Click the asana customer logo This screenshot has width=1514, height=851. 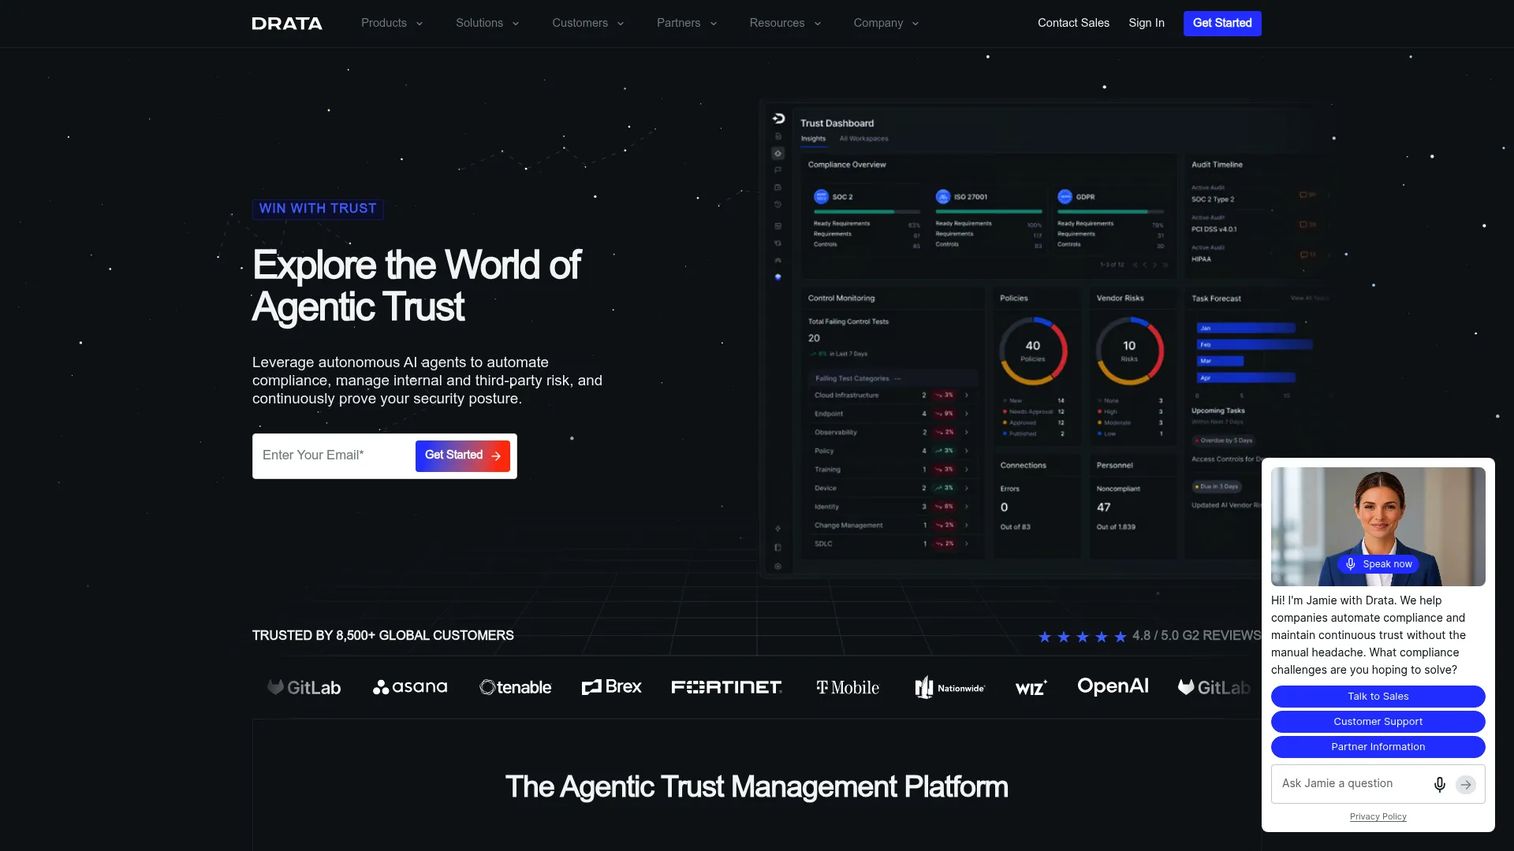click(410, 687)
